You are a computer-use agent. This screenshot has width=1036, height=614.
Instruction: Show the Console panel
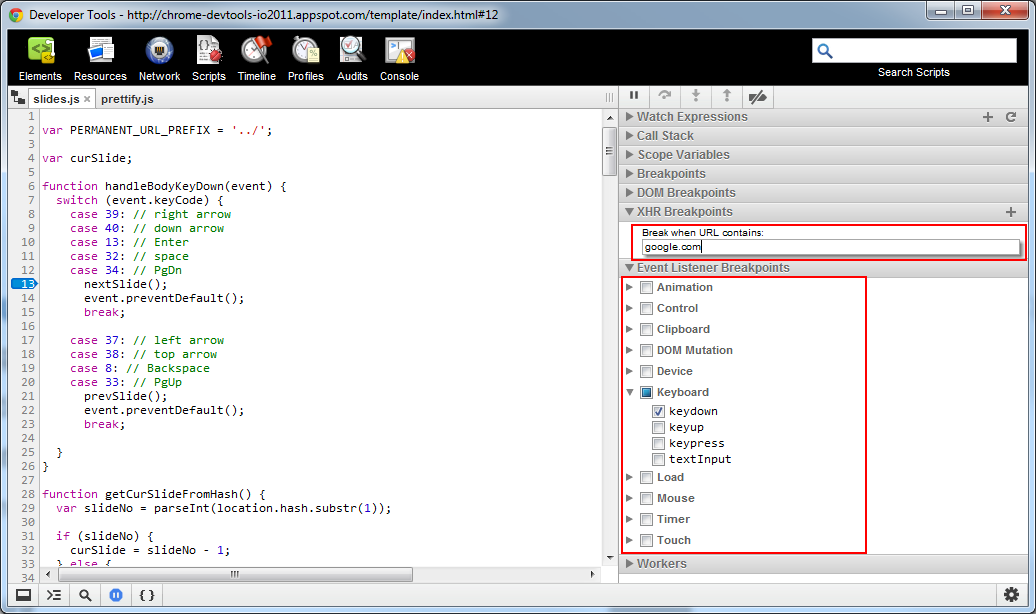point(399,58)
